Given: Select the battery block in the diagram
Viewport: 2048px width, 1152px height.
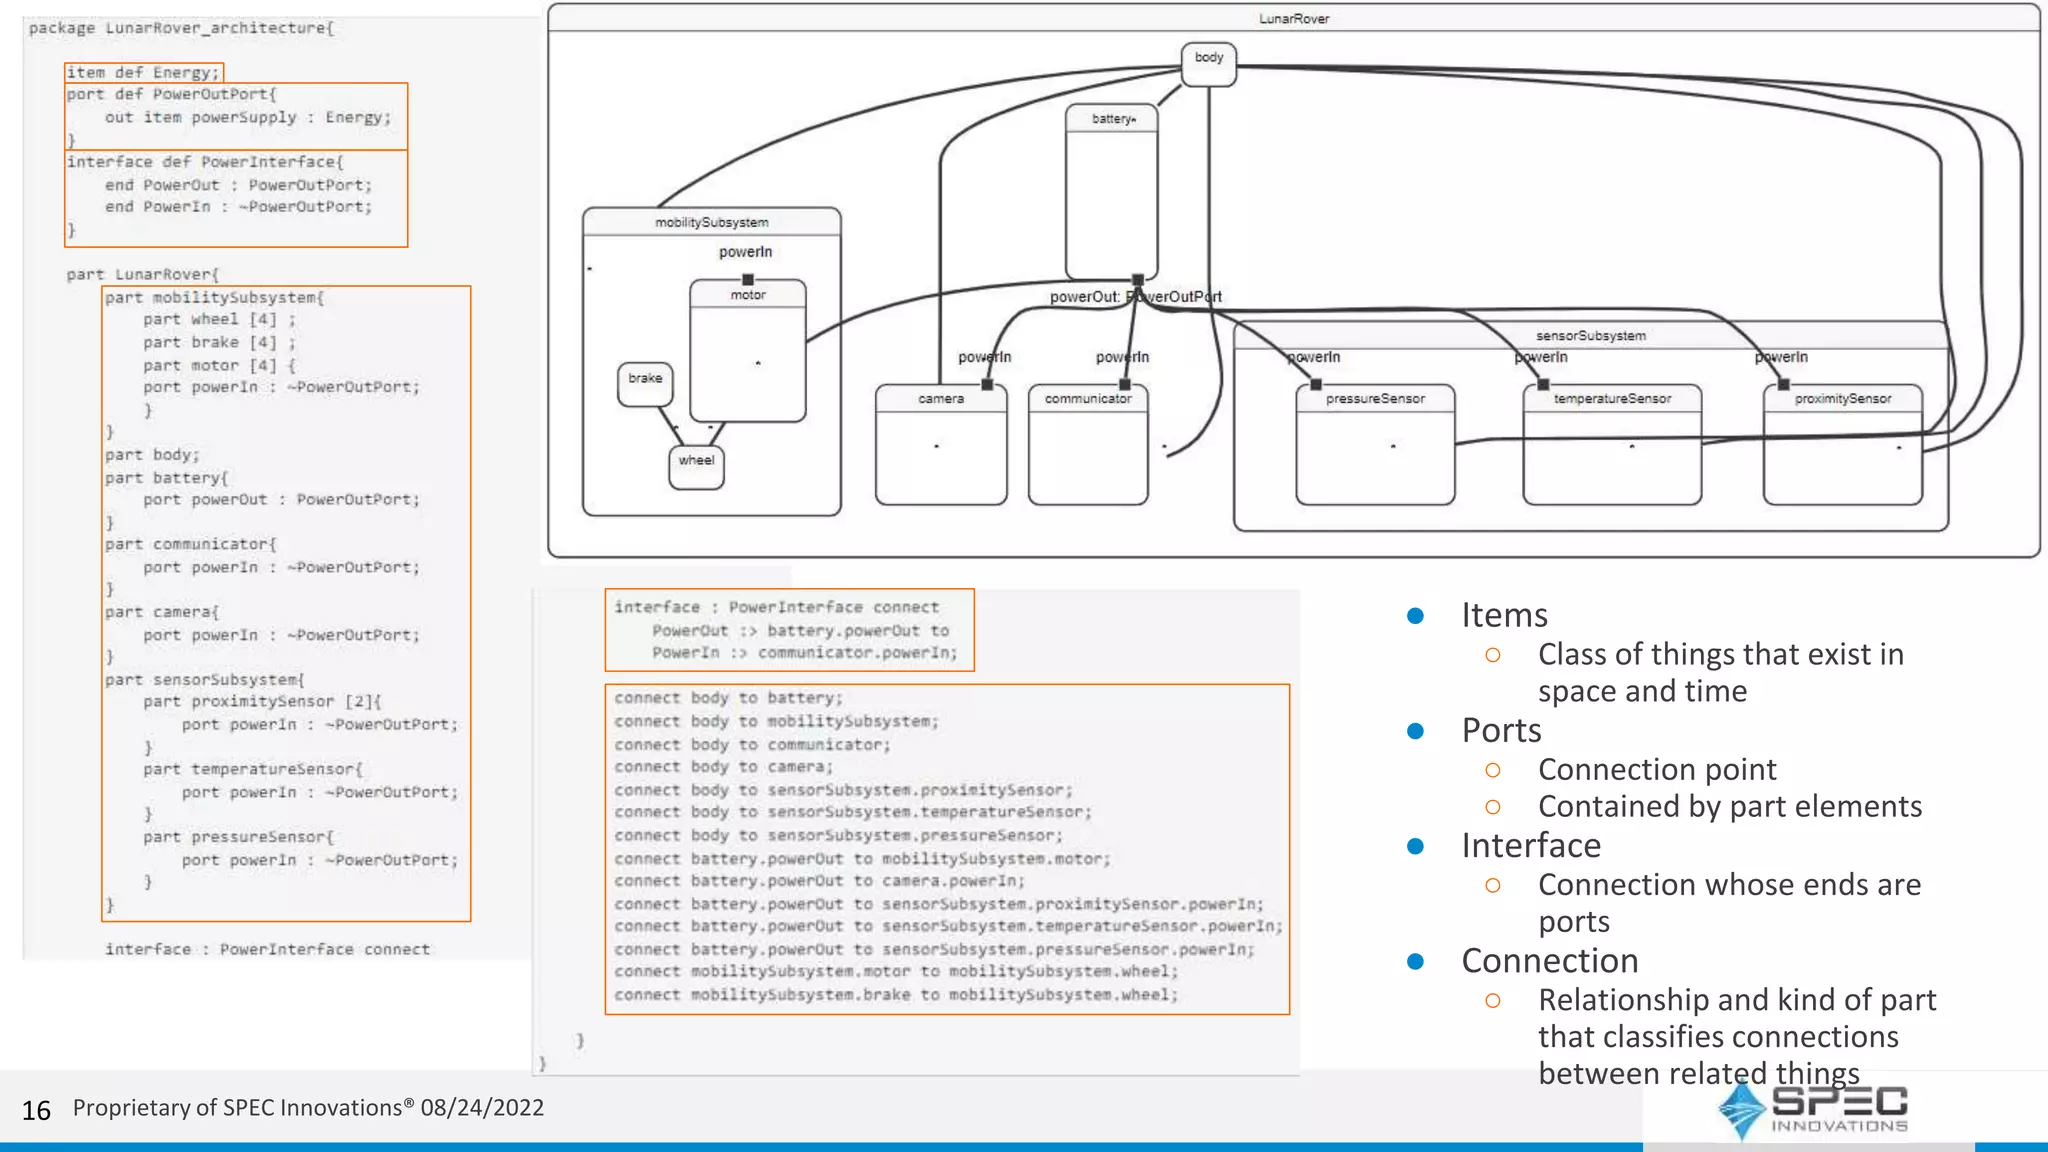Looking at the screenshot, I should coord(1111,192).
